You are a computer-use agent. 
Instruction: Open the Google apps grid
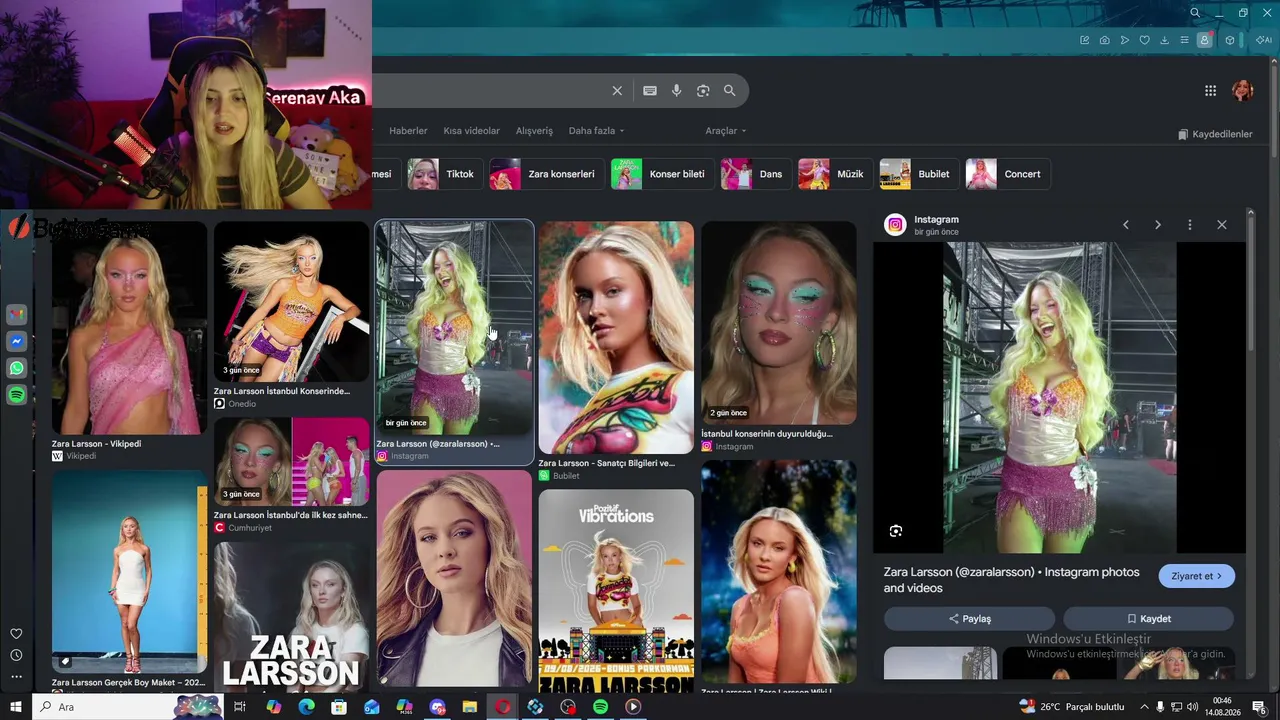pyautogui.click(x=1210, y=91)
